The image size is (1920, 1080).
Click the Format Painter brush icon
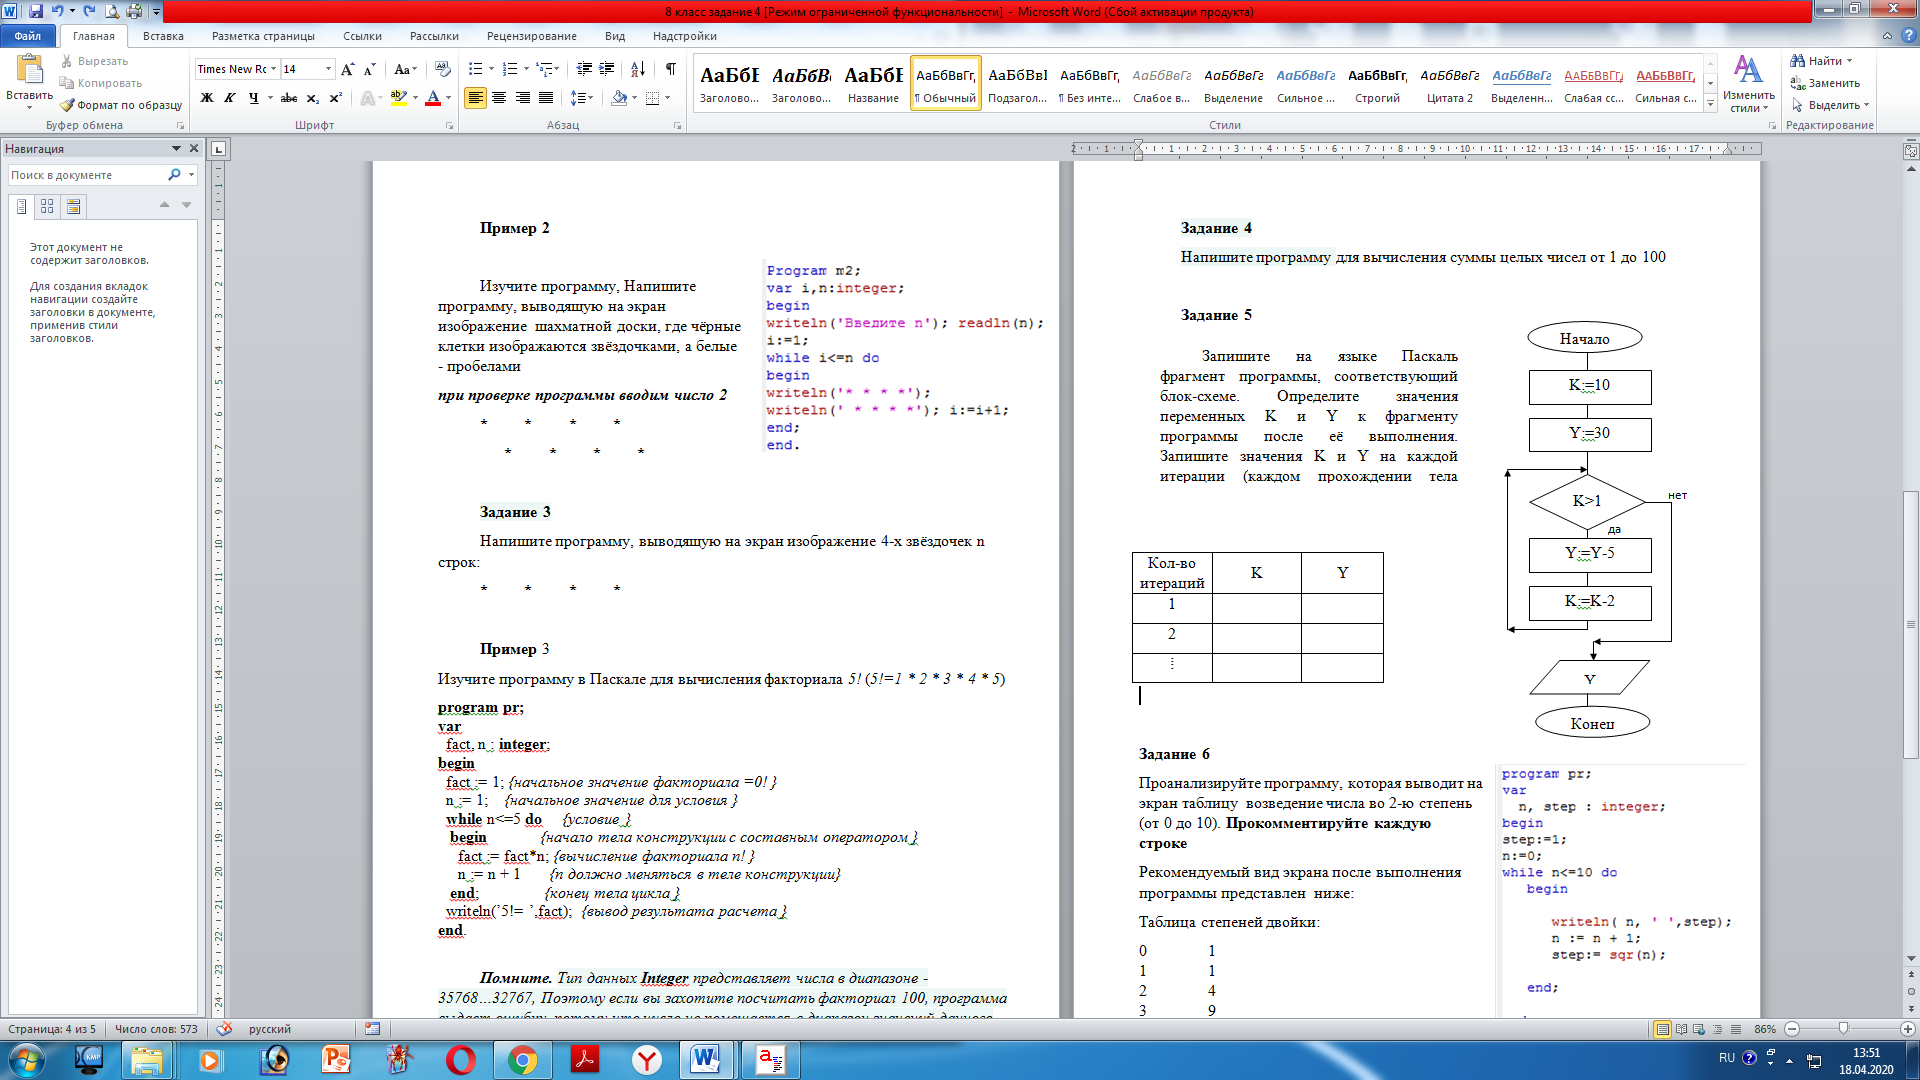pos(67,105)
